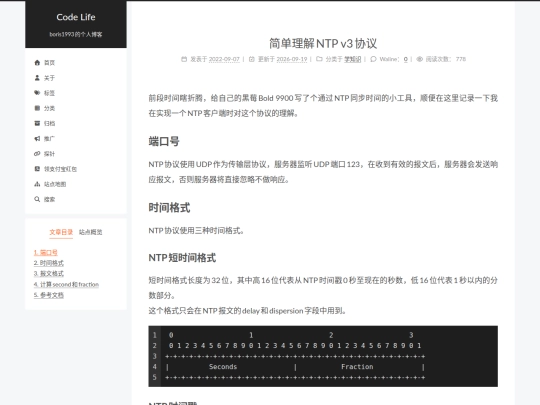Click the calendar icon before 发表于
This screenshot has width=540, height=405.
pos(184,59)
